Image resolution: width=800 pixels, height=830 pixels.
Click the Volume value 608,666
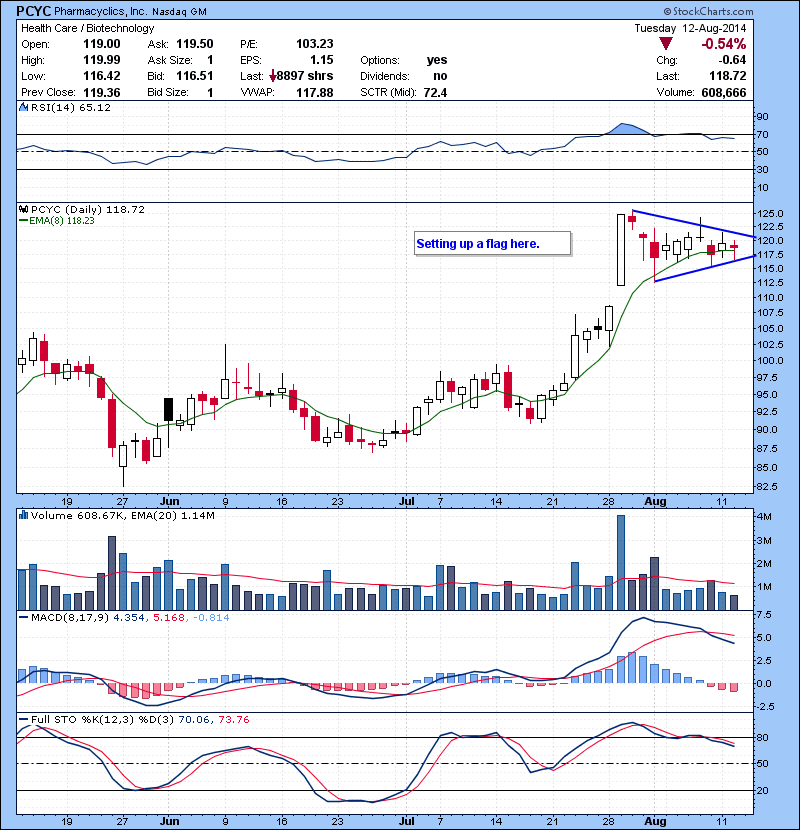tap(724, 93)
